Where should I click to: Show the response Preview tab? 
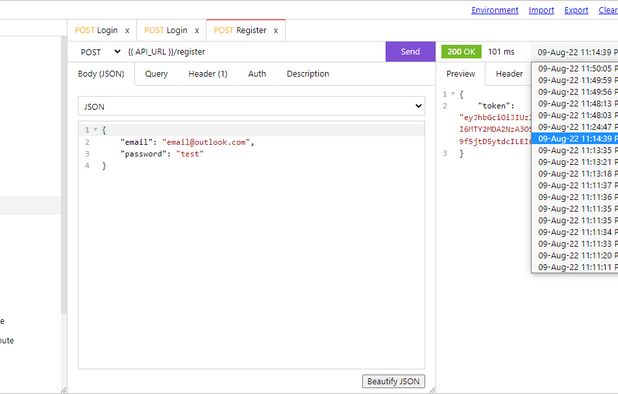click(460, 74)
